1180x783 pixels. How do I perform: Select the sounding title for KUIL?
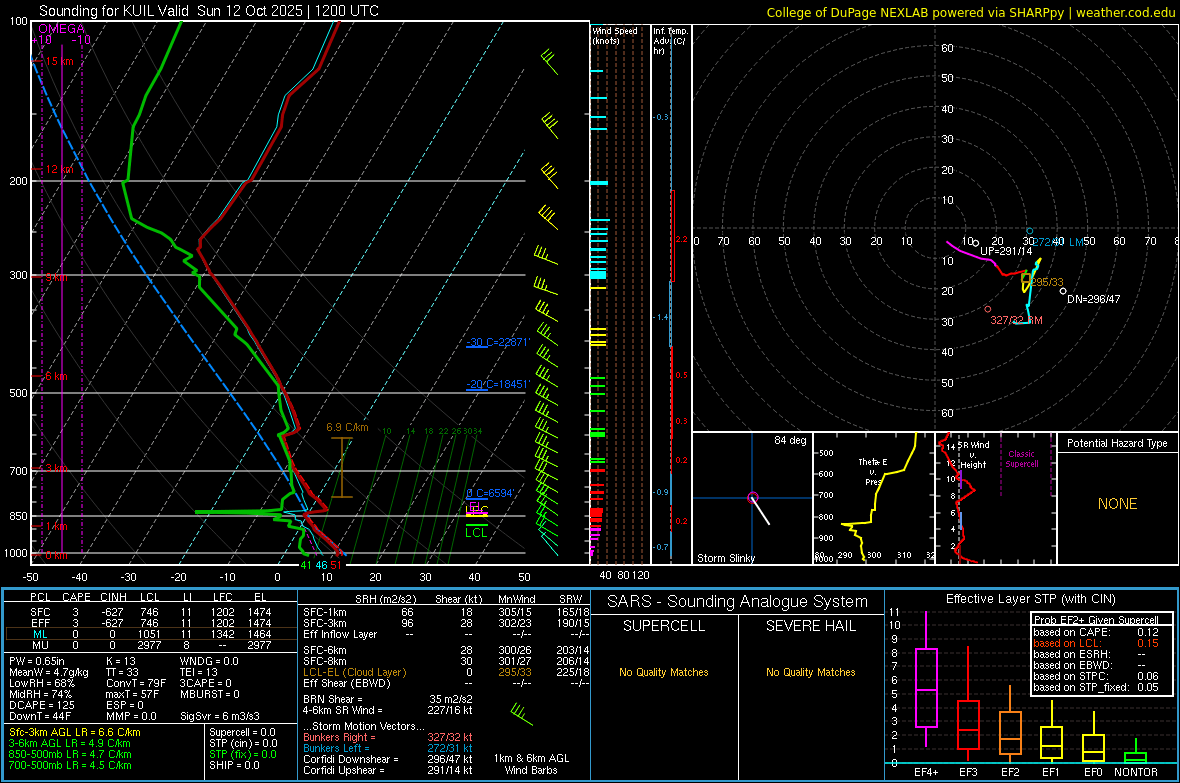tap(208, 11)
